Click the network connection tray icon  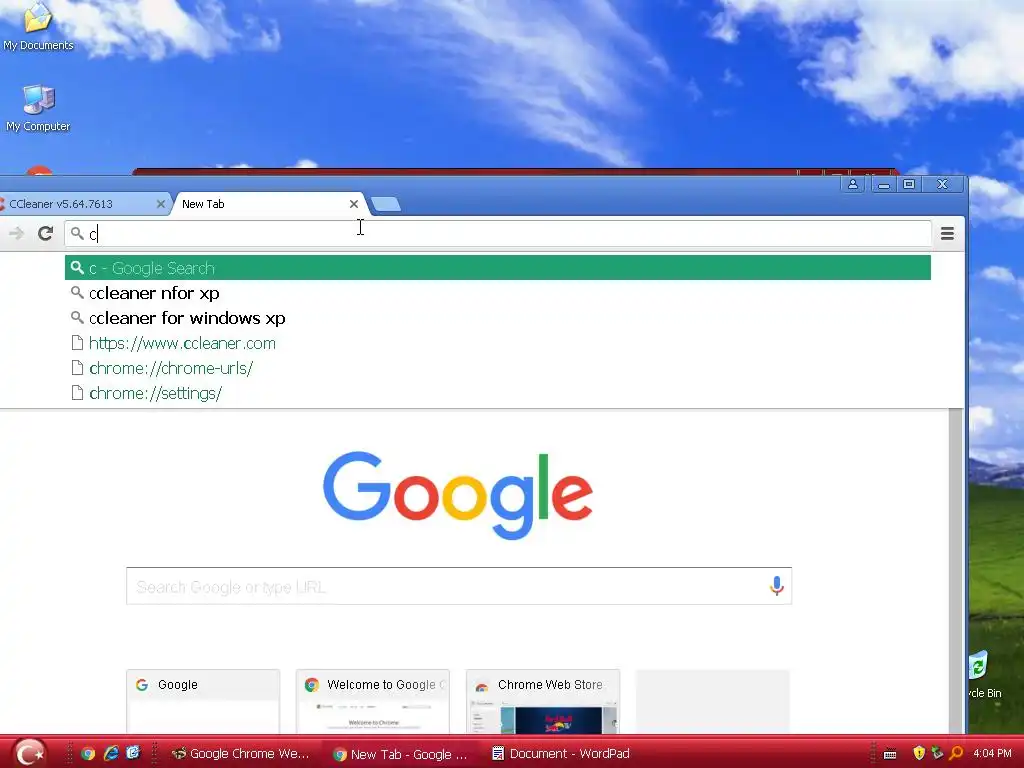(938, 753)
